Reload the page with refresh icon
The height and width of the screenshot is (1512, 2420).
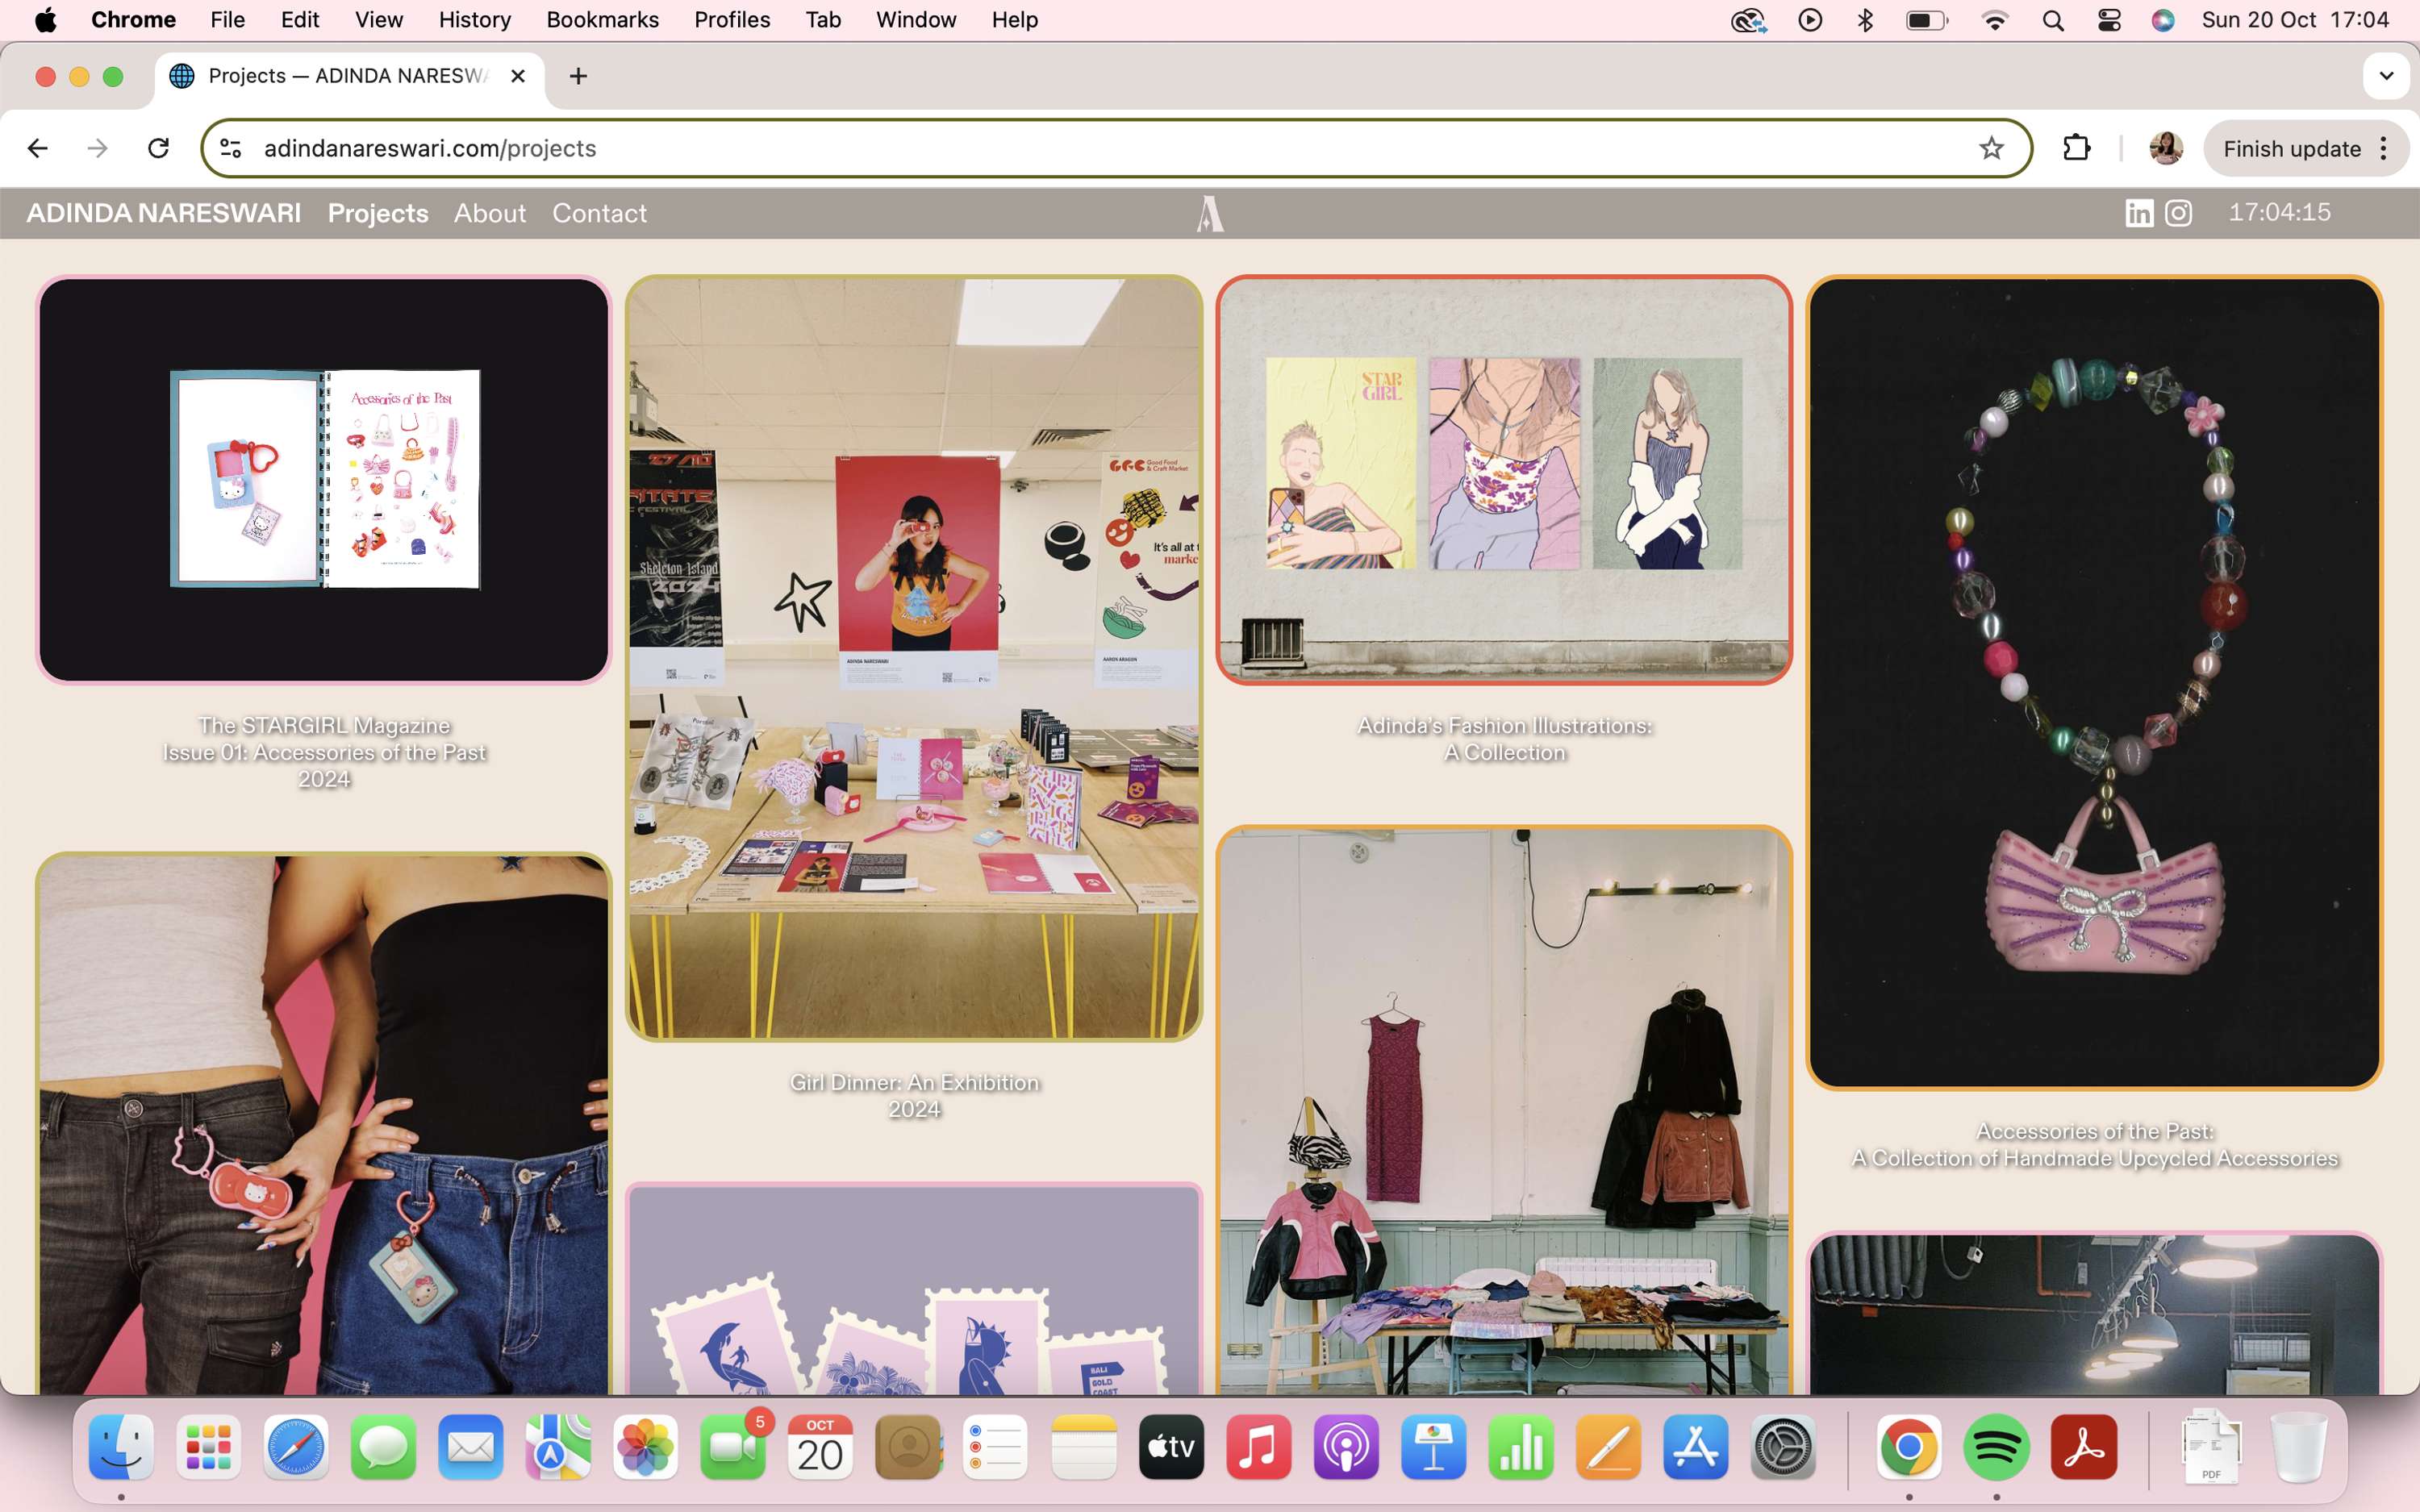[158, 148]
